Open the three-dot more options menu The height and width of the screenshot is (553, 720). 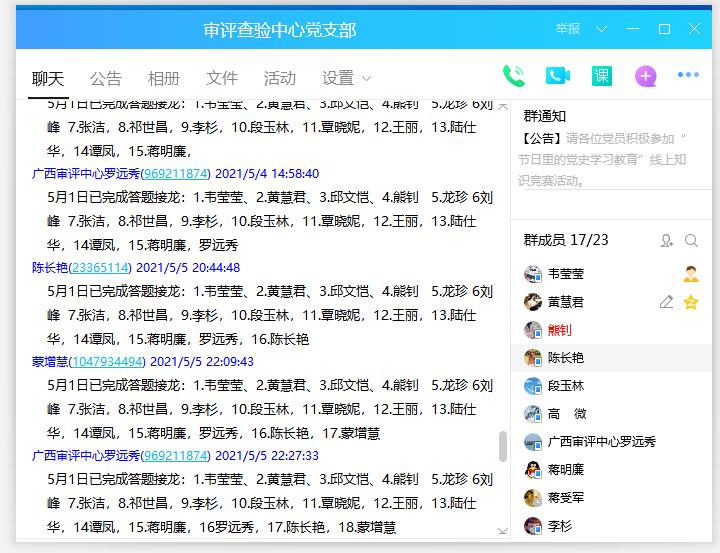pyautogui.click(x=688, y=74)
